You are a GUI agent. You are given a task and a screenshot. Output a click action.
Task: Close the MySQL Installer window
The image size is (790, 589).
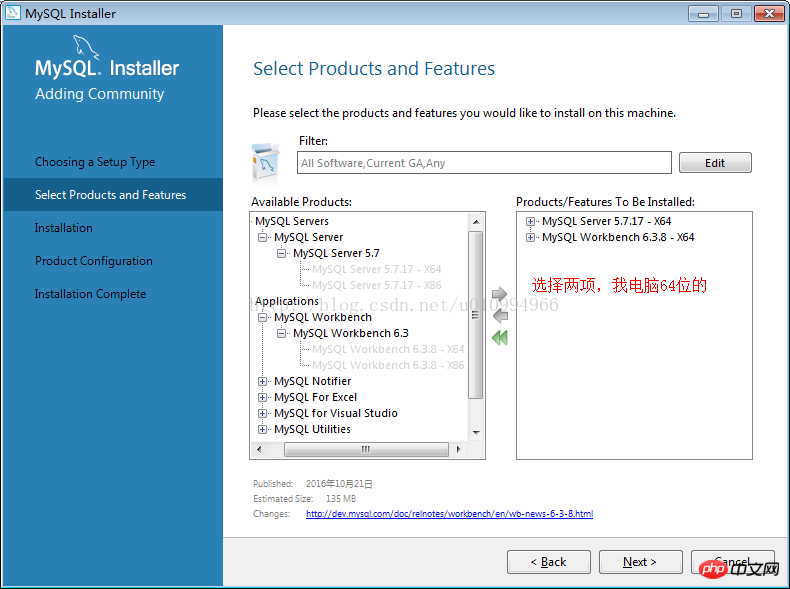pyautogui.click(x=769, y=14)
